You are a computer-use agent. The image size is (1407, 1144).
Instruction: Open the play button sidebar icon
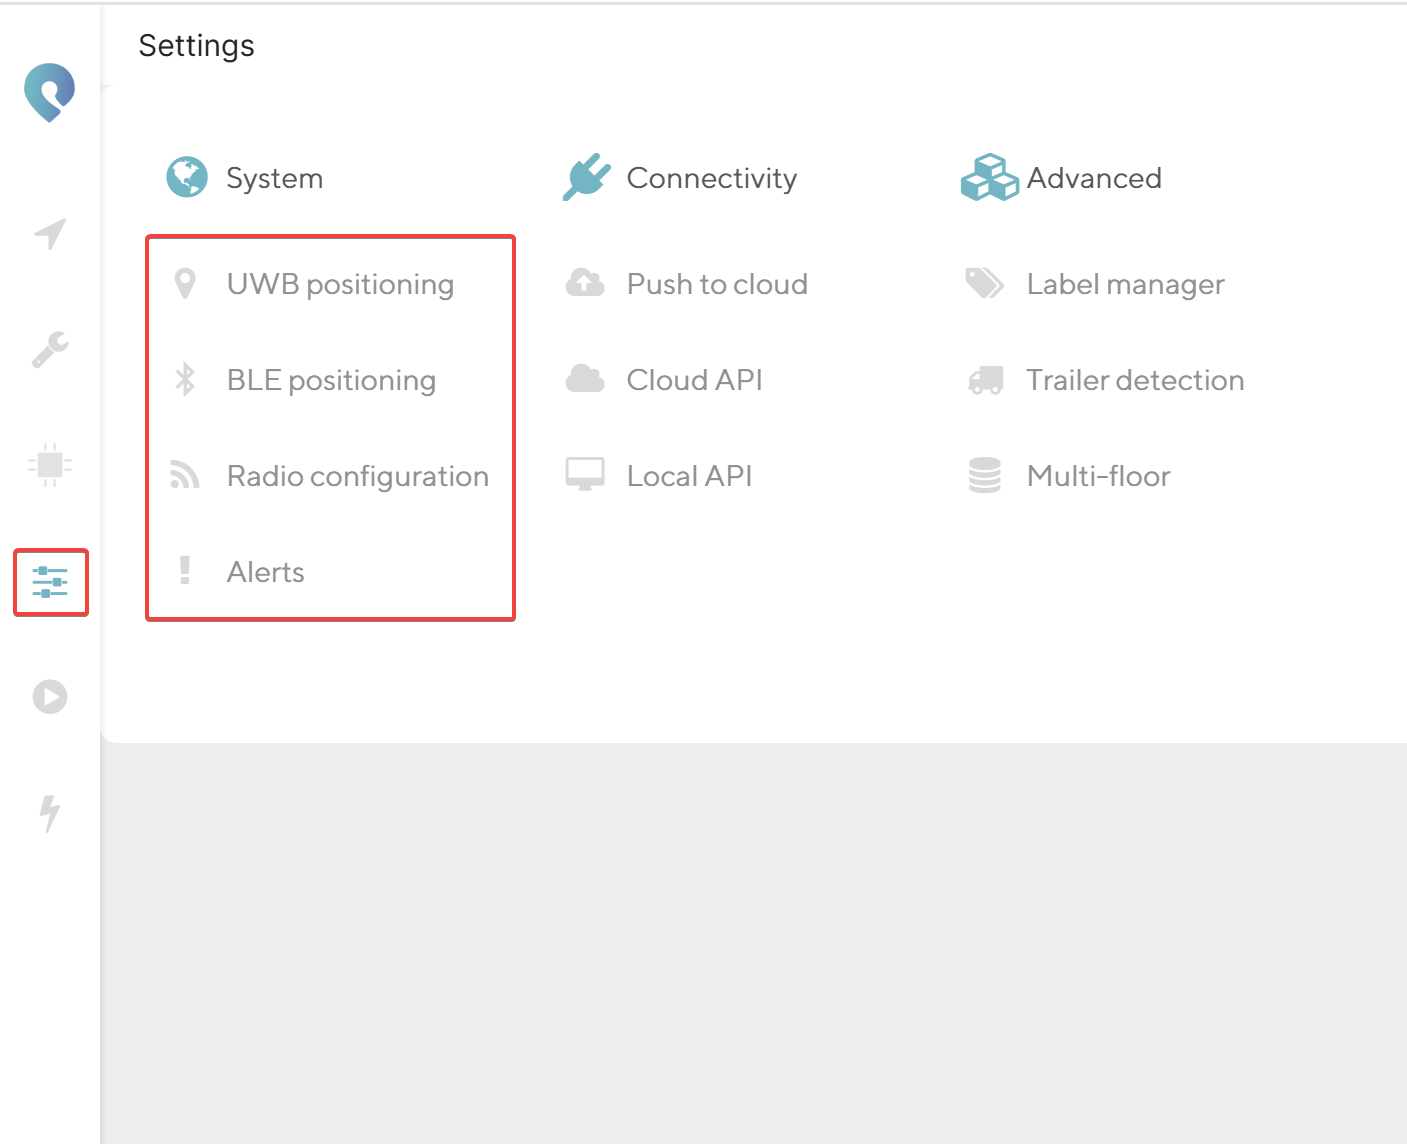click(50, 696)
